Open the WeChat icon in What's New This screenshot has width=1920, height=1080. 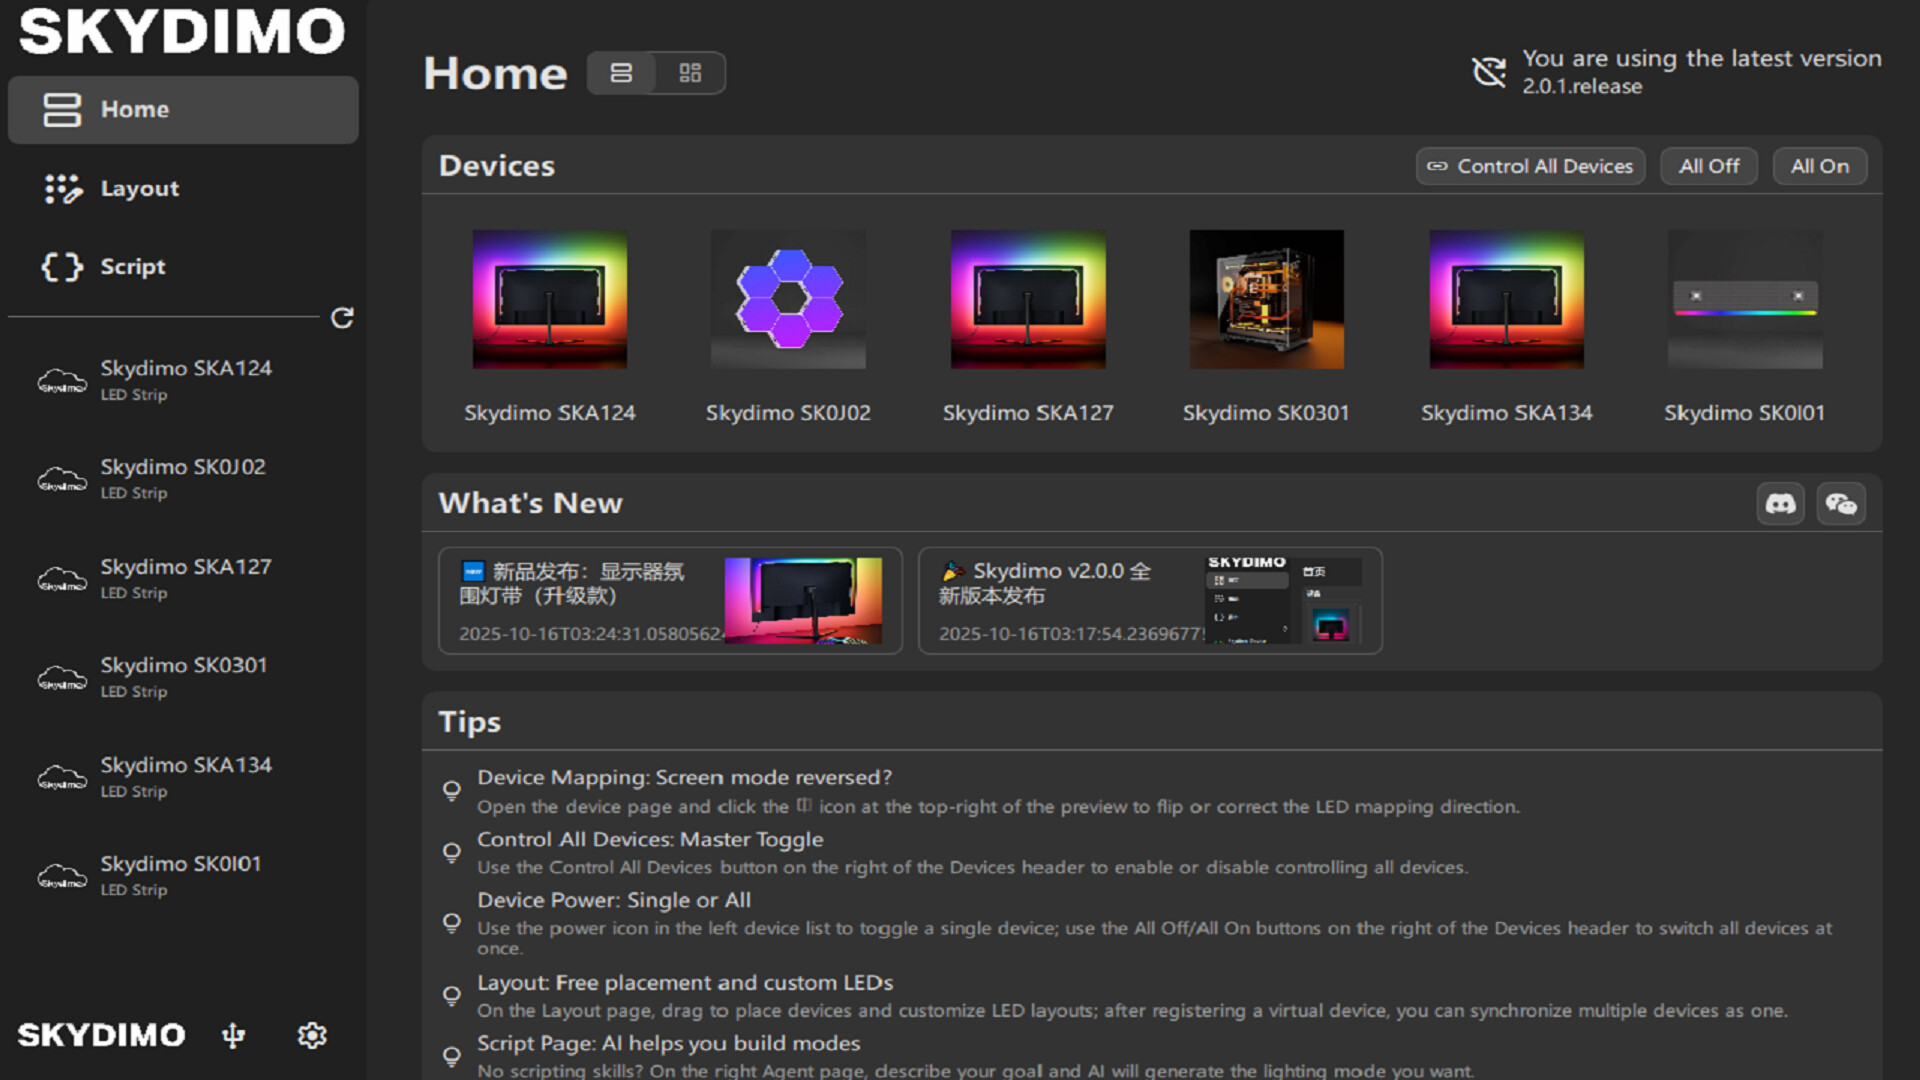pyautogui.click(x=1841, y=503)
